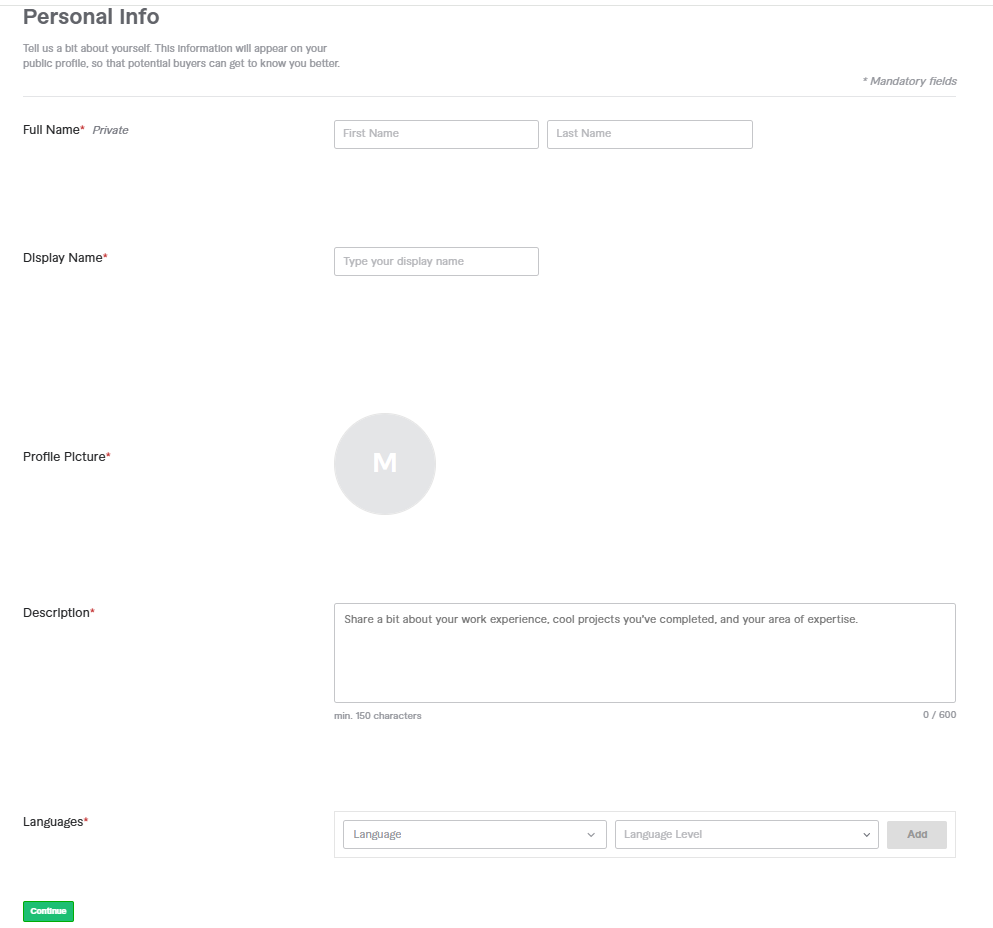
Task: Click the First Name input field
Action: point(436,134)
